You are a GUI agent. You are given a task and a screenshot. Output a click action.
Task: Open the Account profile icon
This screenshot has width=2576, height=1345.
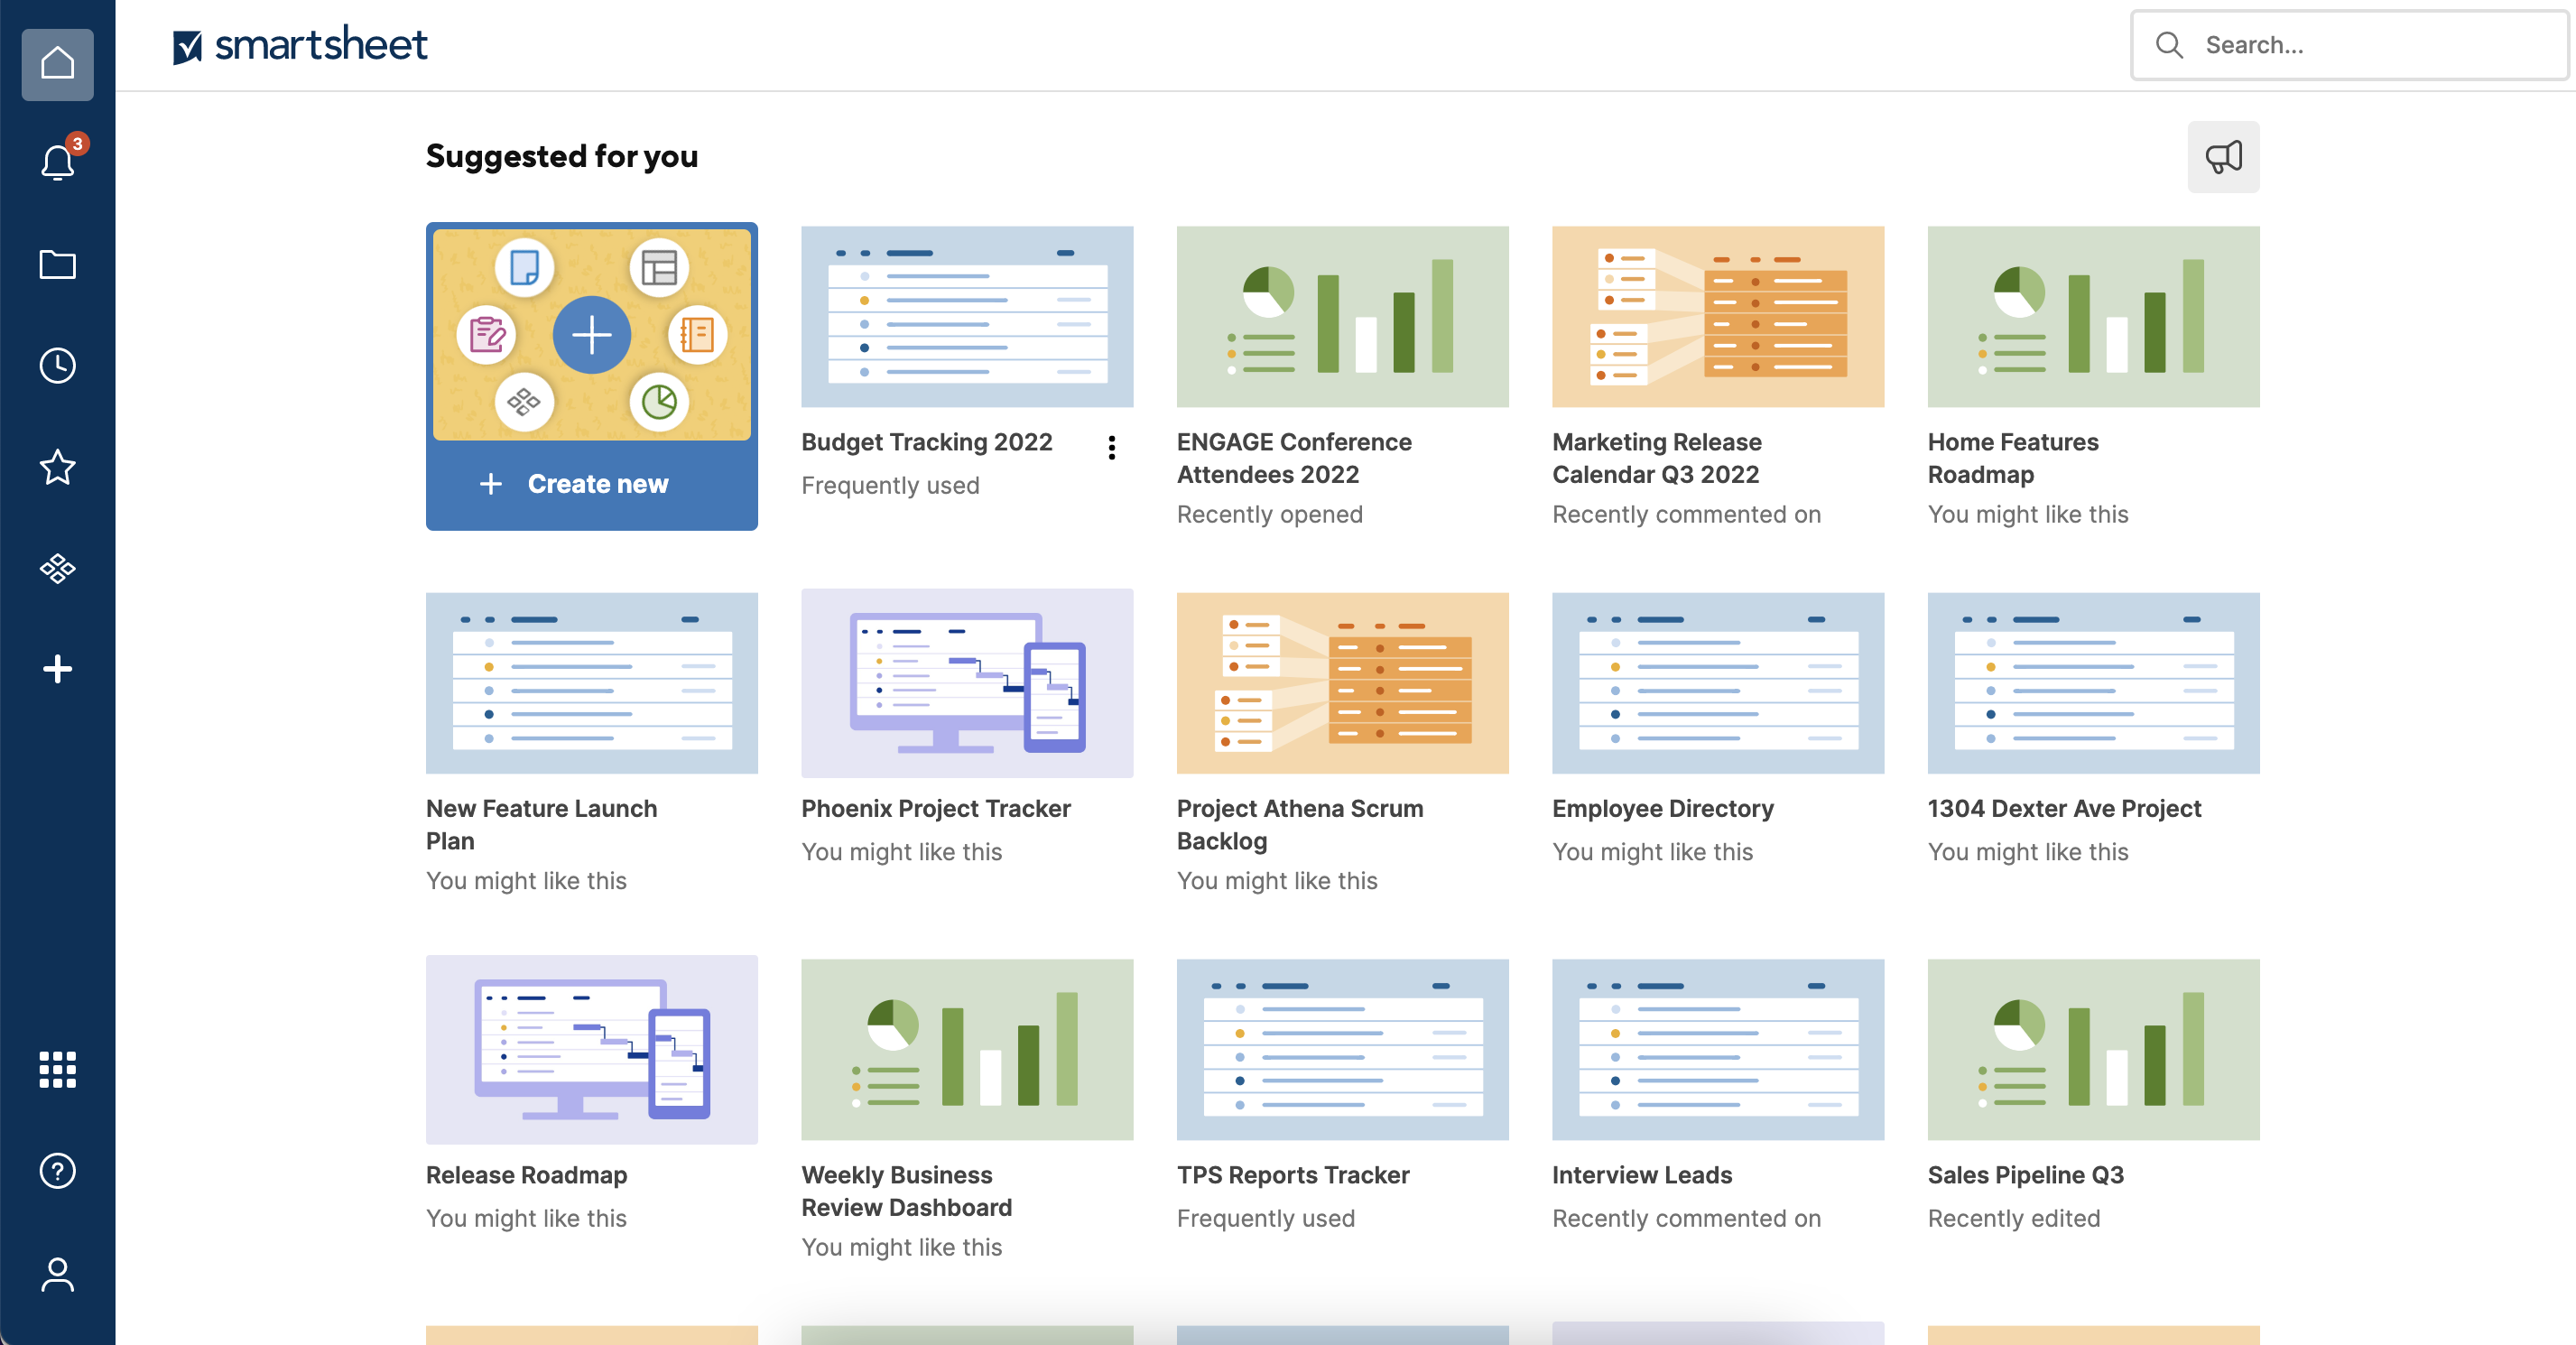[x=57, y=1273]
